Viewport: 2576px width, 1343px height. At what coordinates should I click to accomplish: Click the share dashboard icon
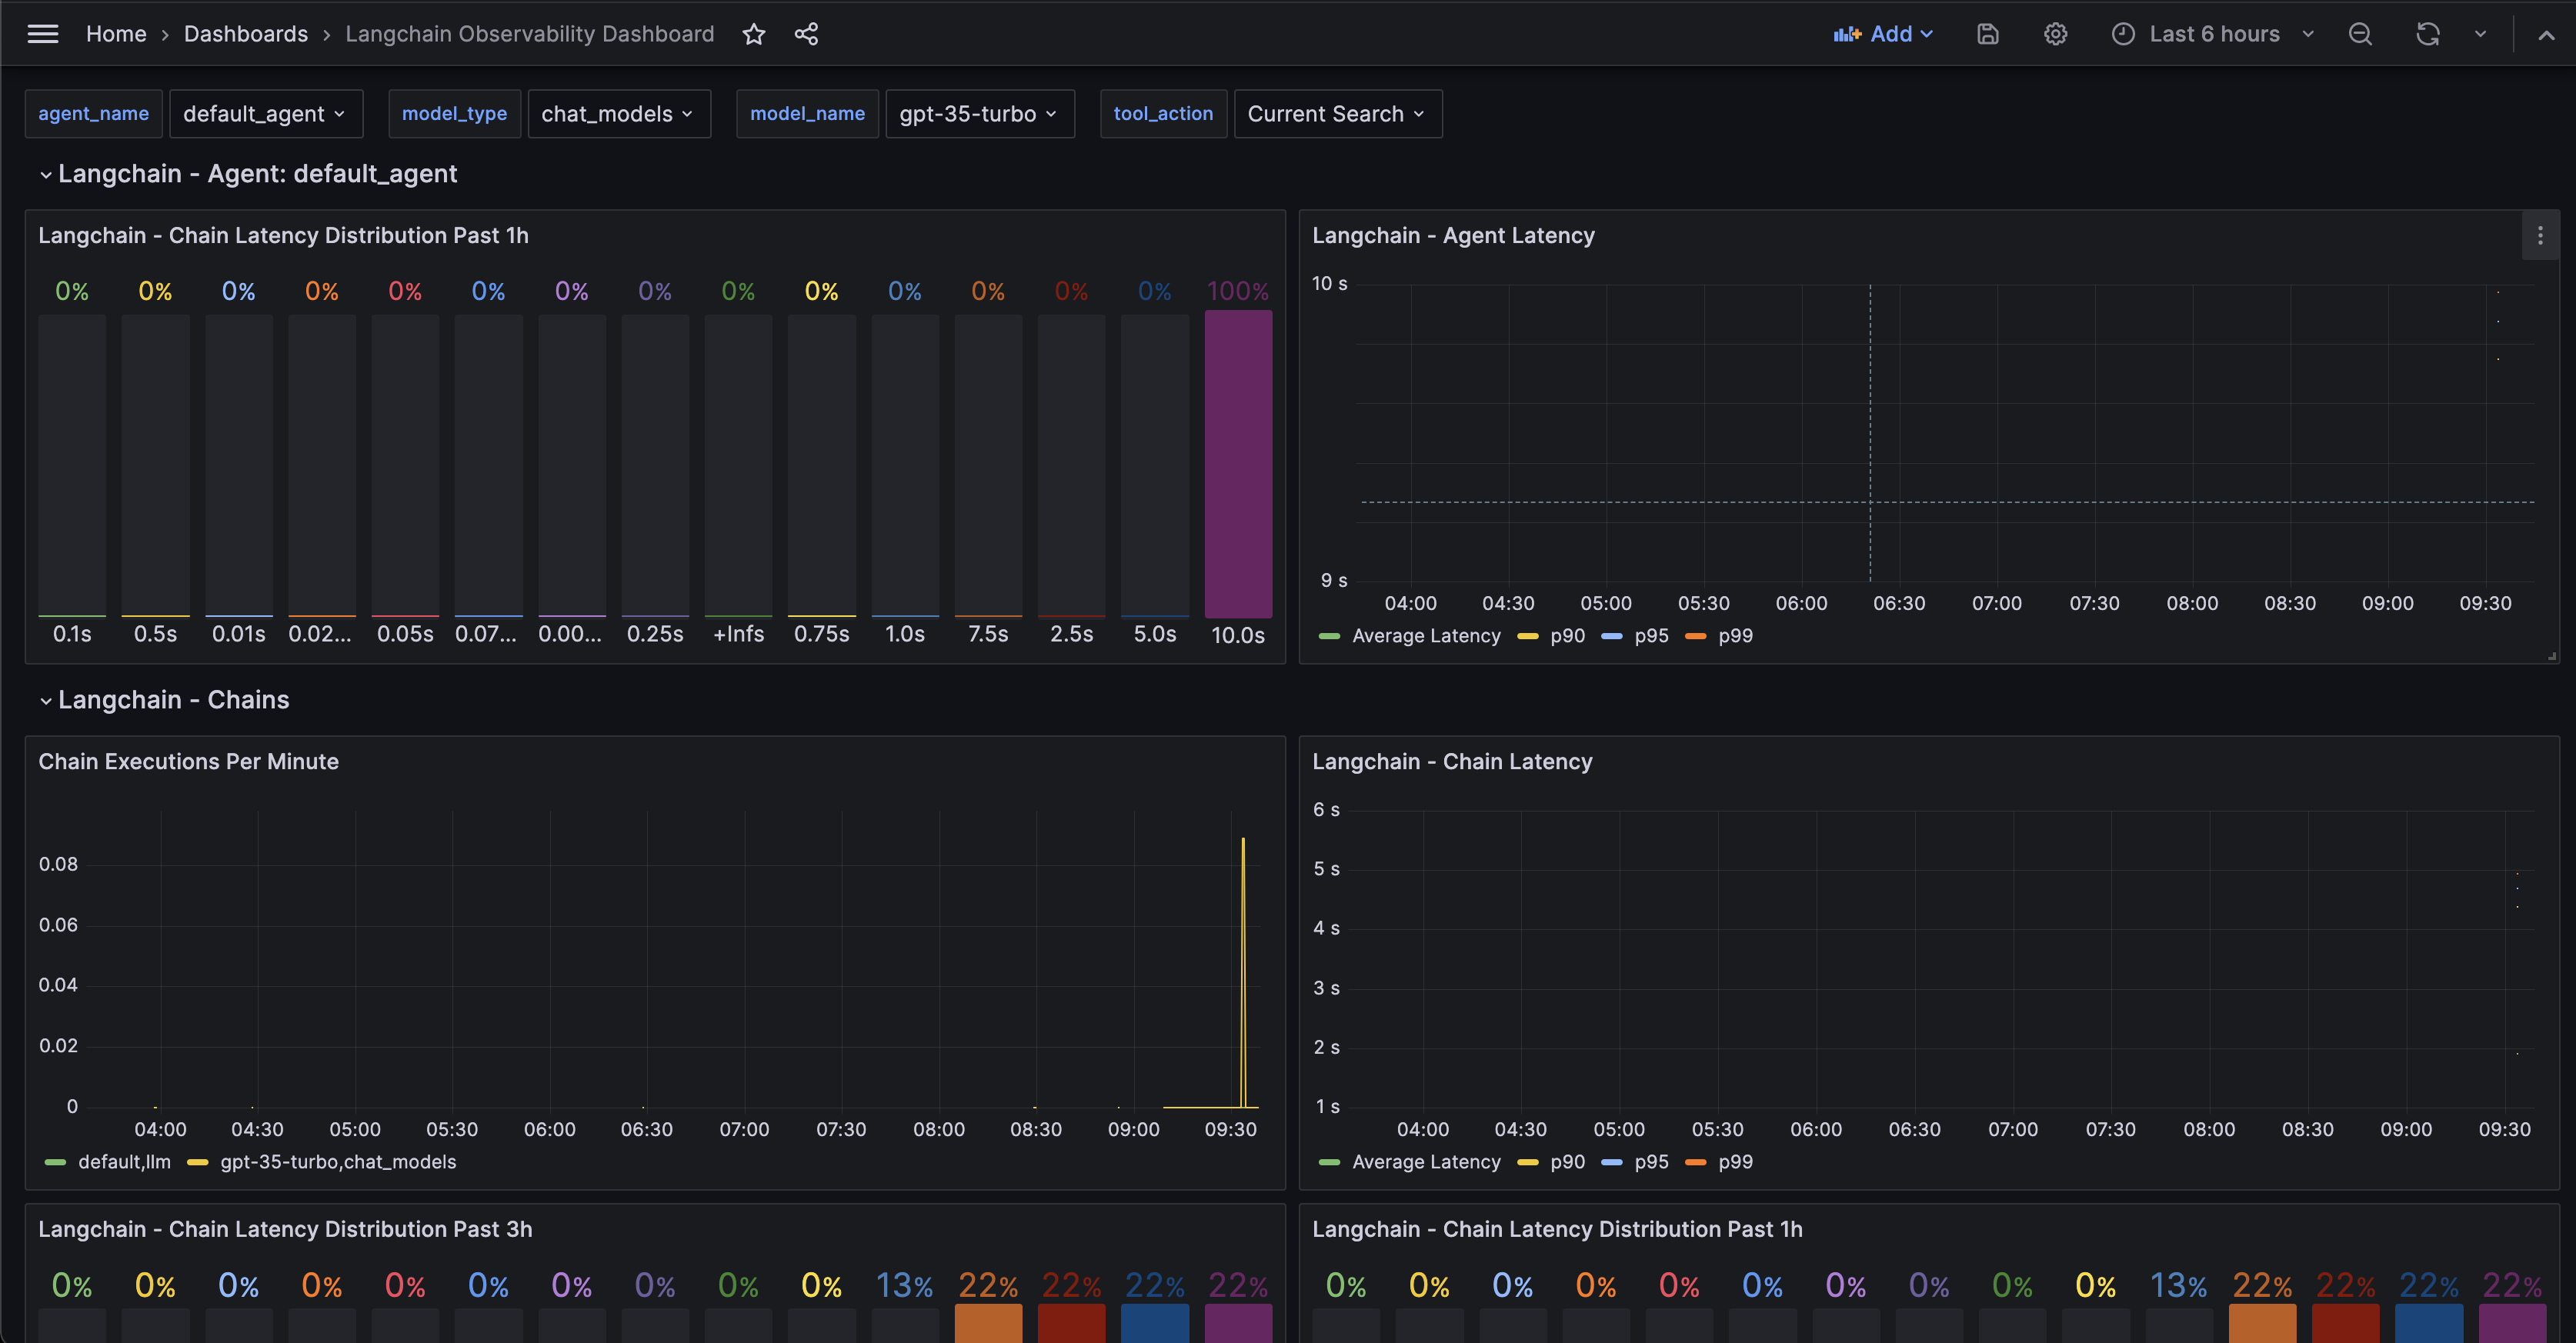coord(806,34)
